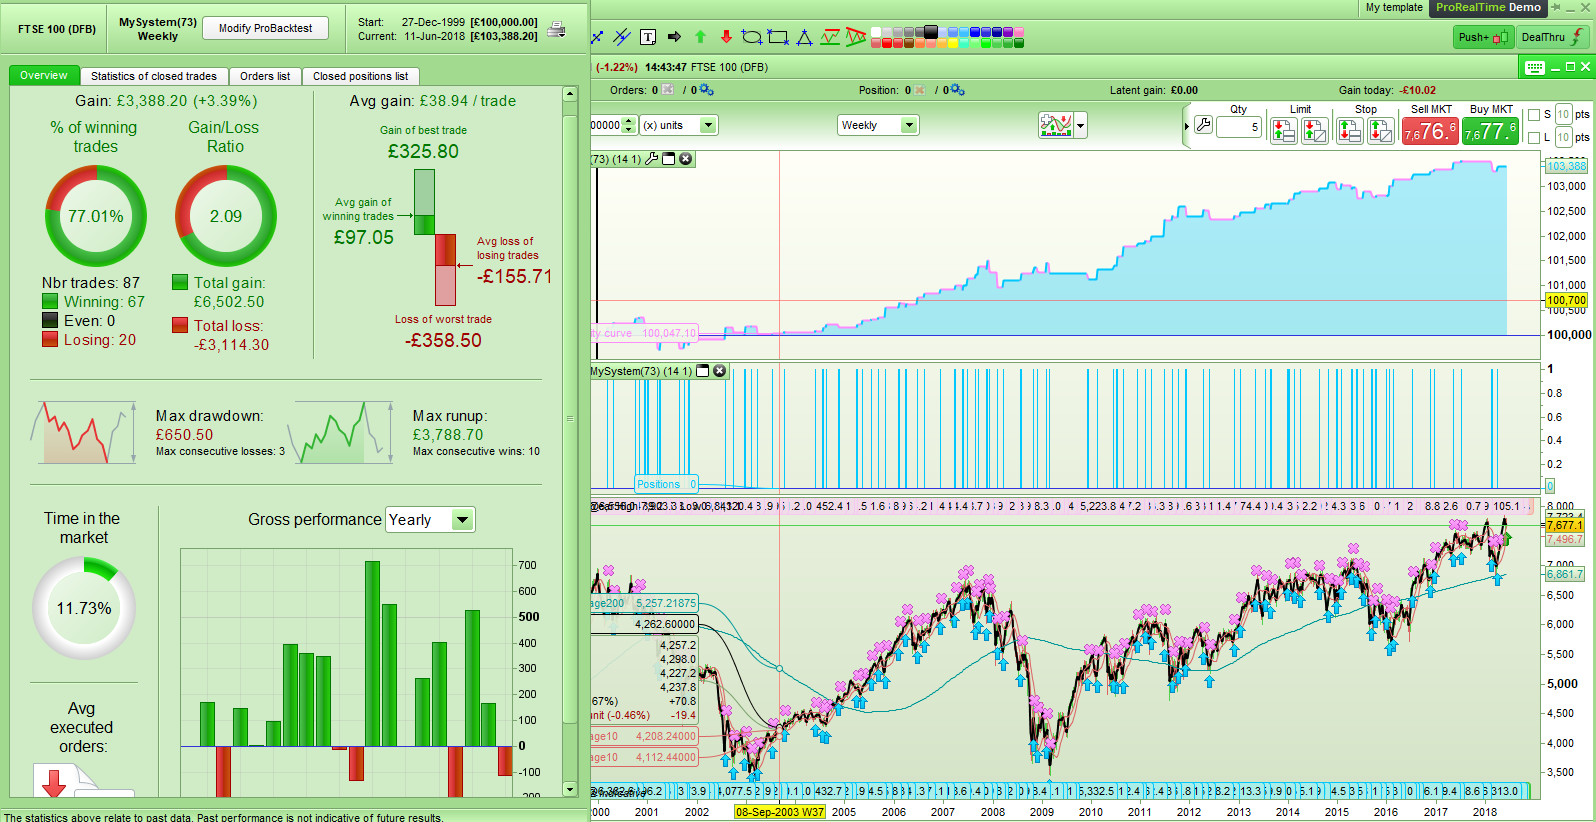Select the text annotation tool
Image resolution: width=1596 pixels, height=822 pixels.
click(x=648, y=37)
